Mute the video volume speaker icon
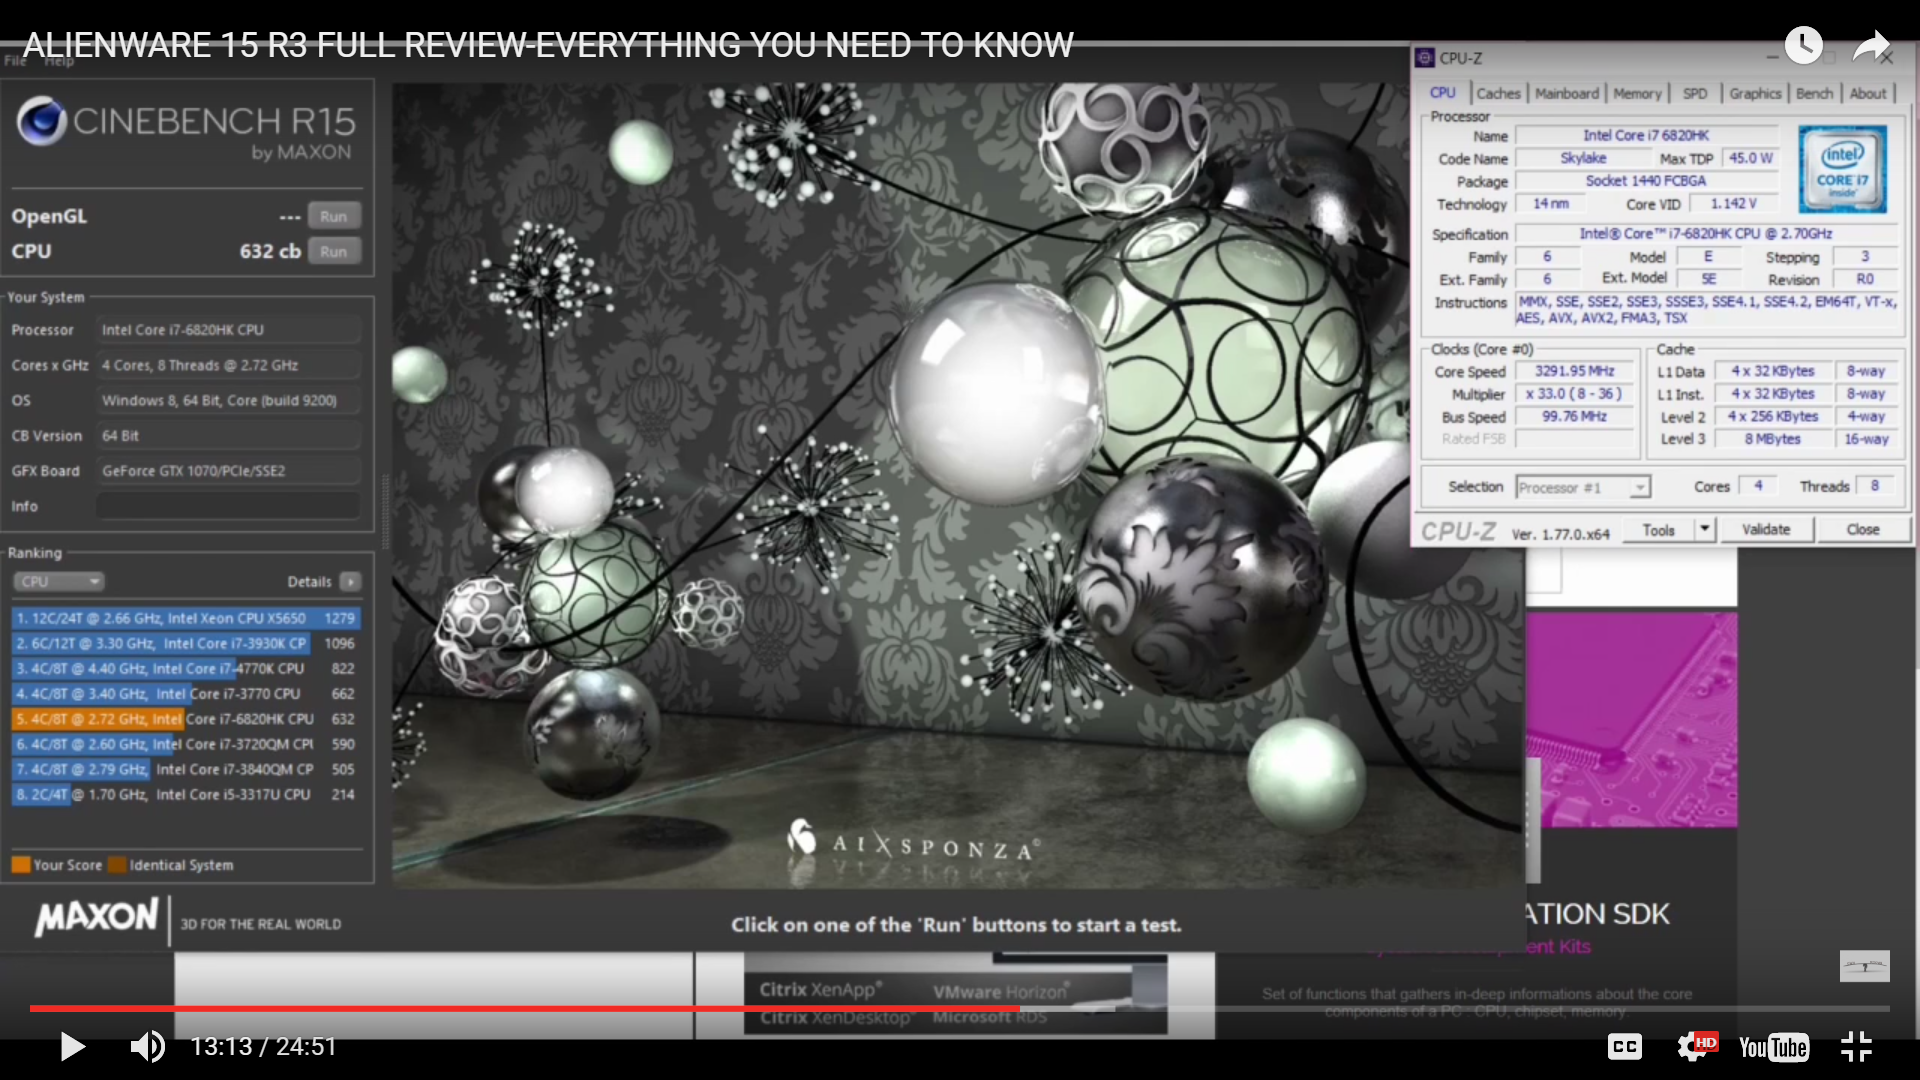The width and height of the screenshot is (1920, 1080). 148,1047
